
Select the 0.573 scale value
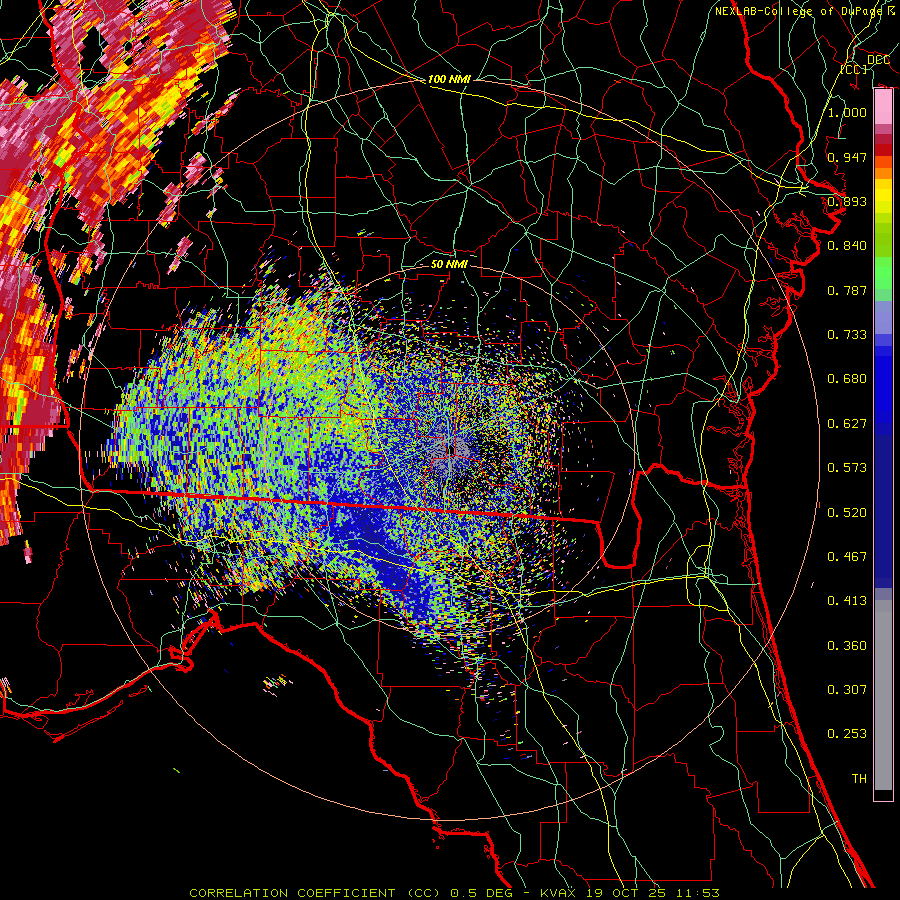[x=847, y=468]
